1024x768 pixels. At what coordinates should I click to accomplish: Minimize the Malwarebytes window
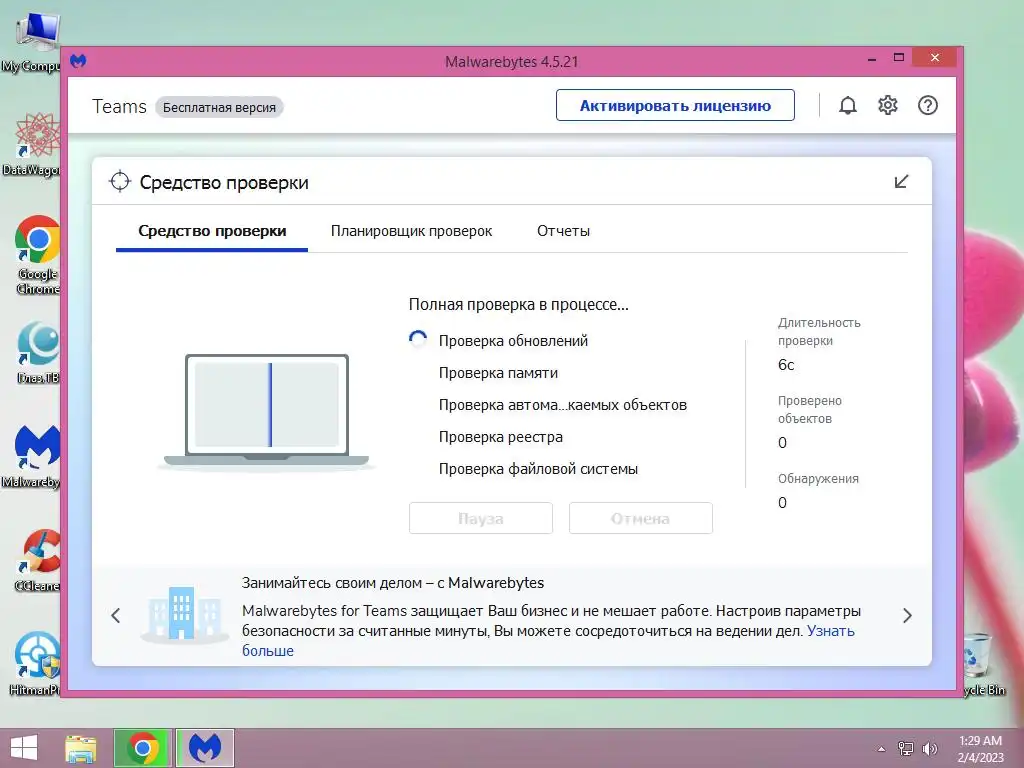(872, 59)
